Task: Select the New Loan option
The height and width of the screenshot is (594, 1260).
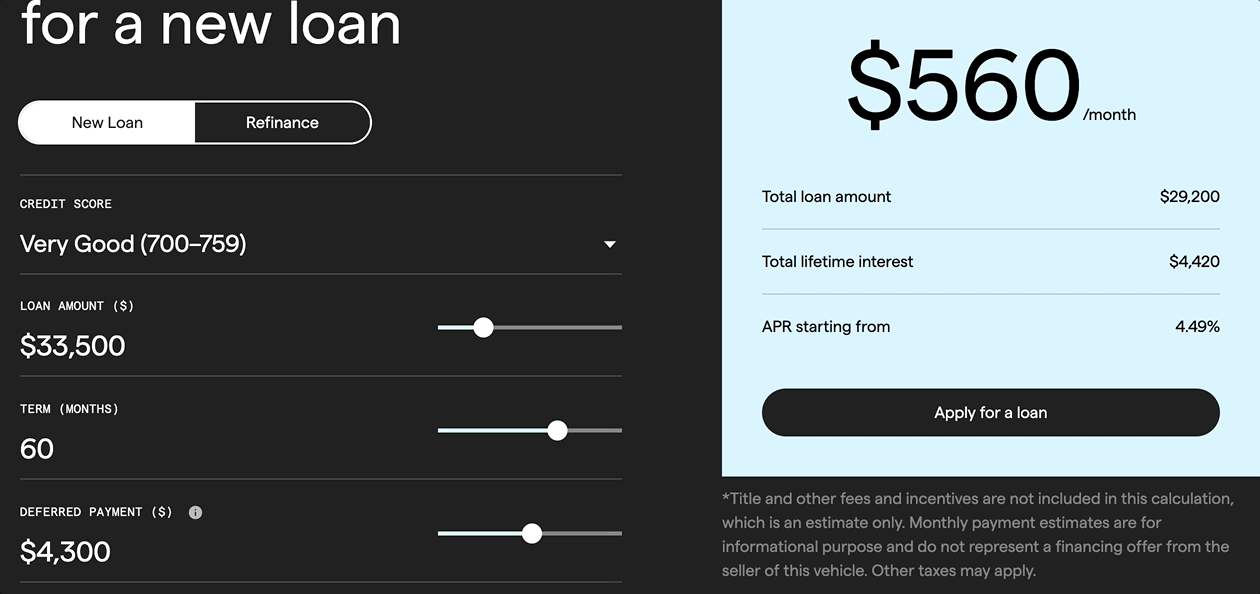Action: pos(107,123)
